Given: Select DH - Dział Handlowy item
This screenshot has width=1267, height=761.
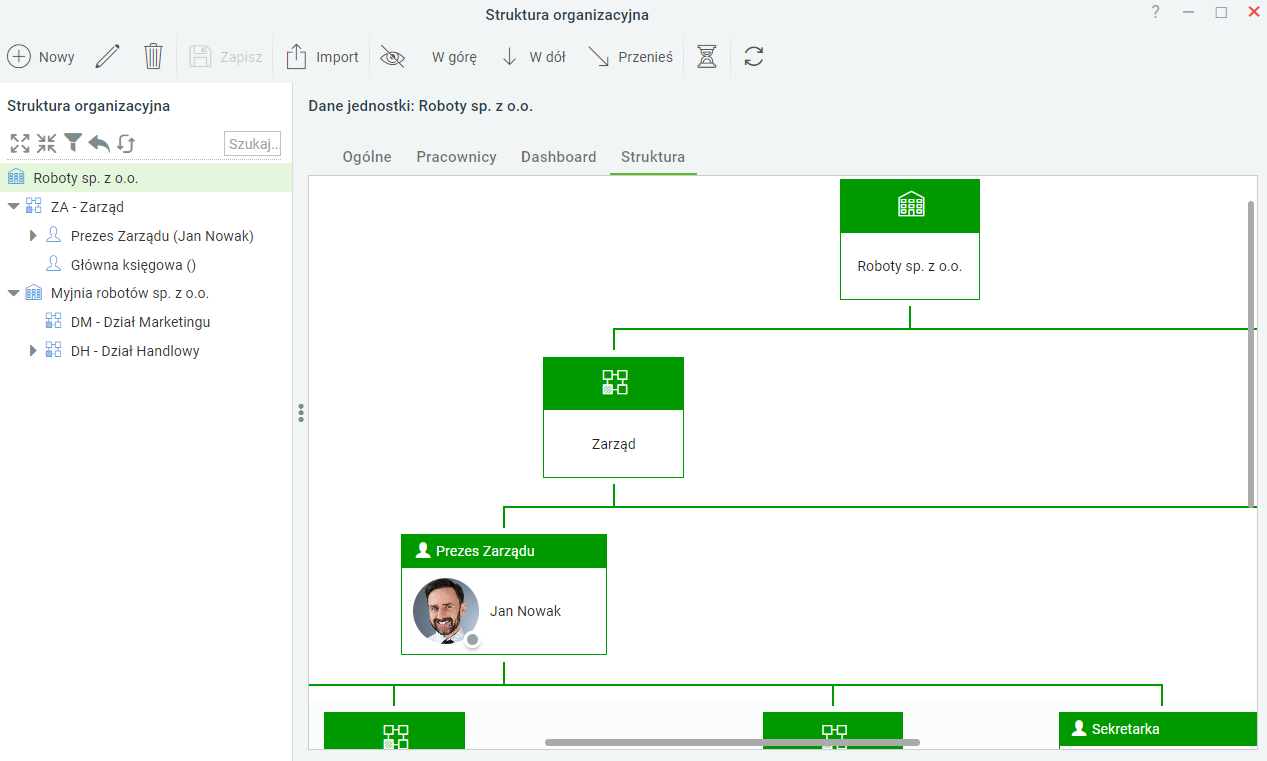Looking at the screenshot, I should coord(135,351).
